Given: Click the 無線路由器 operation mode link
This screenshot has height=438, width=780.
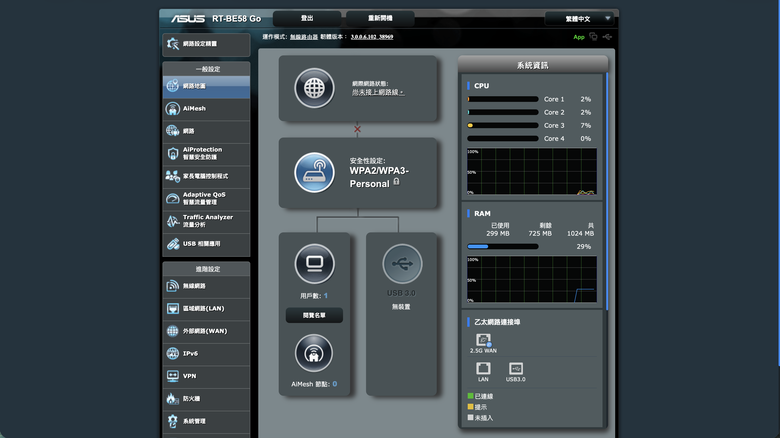Looking at the screenshot, I should click(304, 37).
